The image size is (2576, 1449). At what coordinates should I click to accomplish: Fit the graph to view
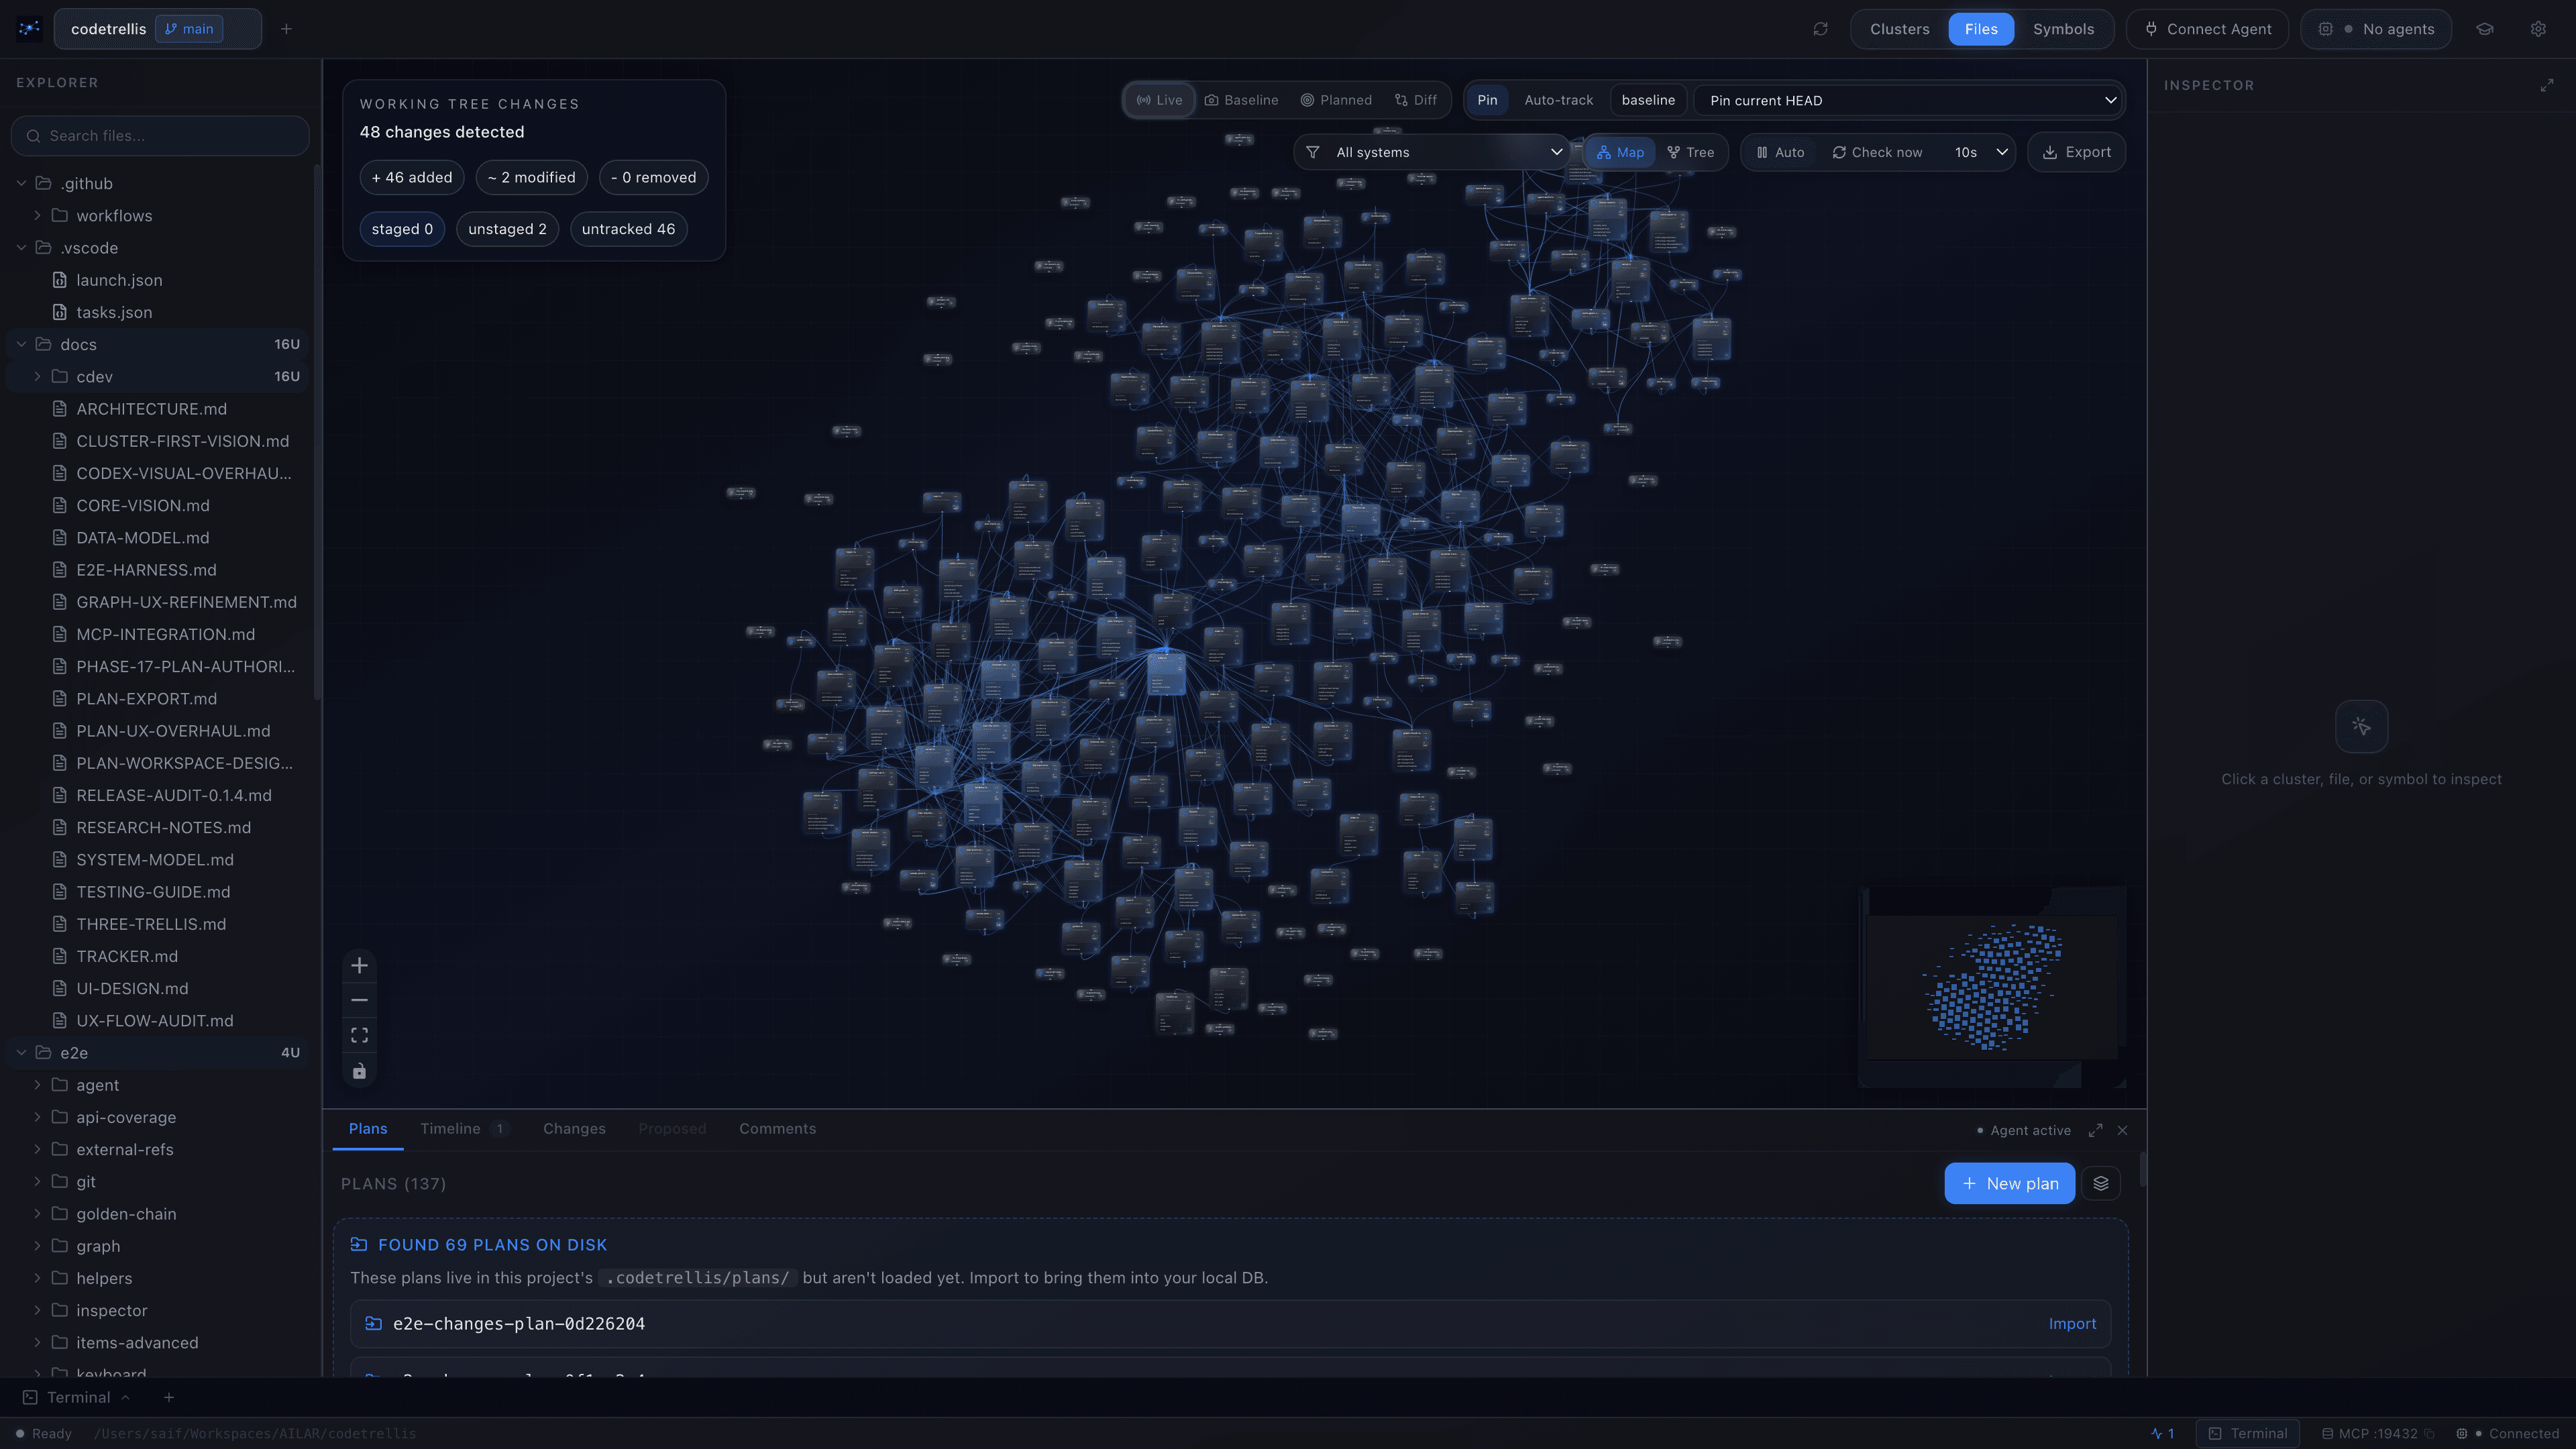click(359, 1035)
